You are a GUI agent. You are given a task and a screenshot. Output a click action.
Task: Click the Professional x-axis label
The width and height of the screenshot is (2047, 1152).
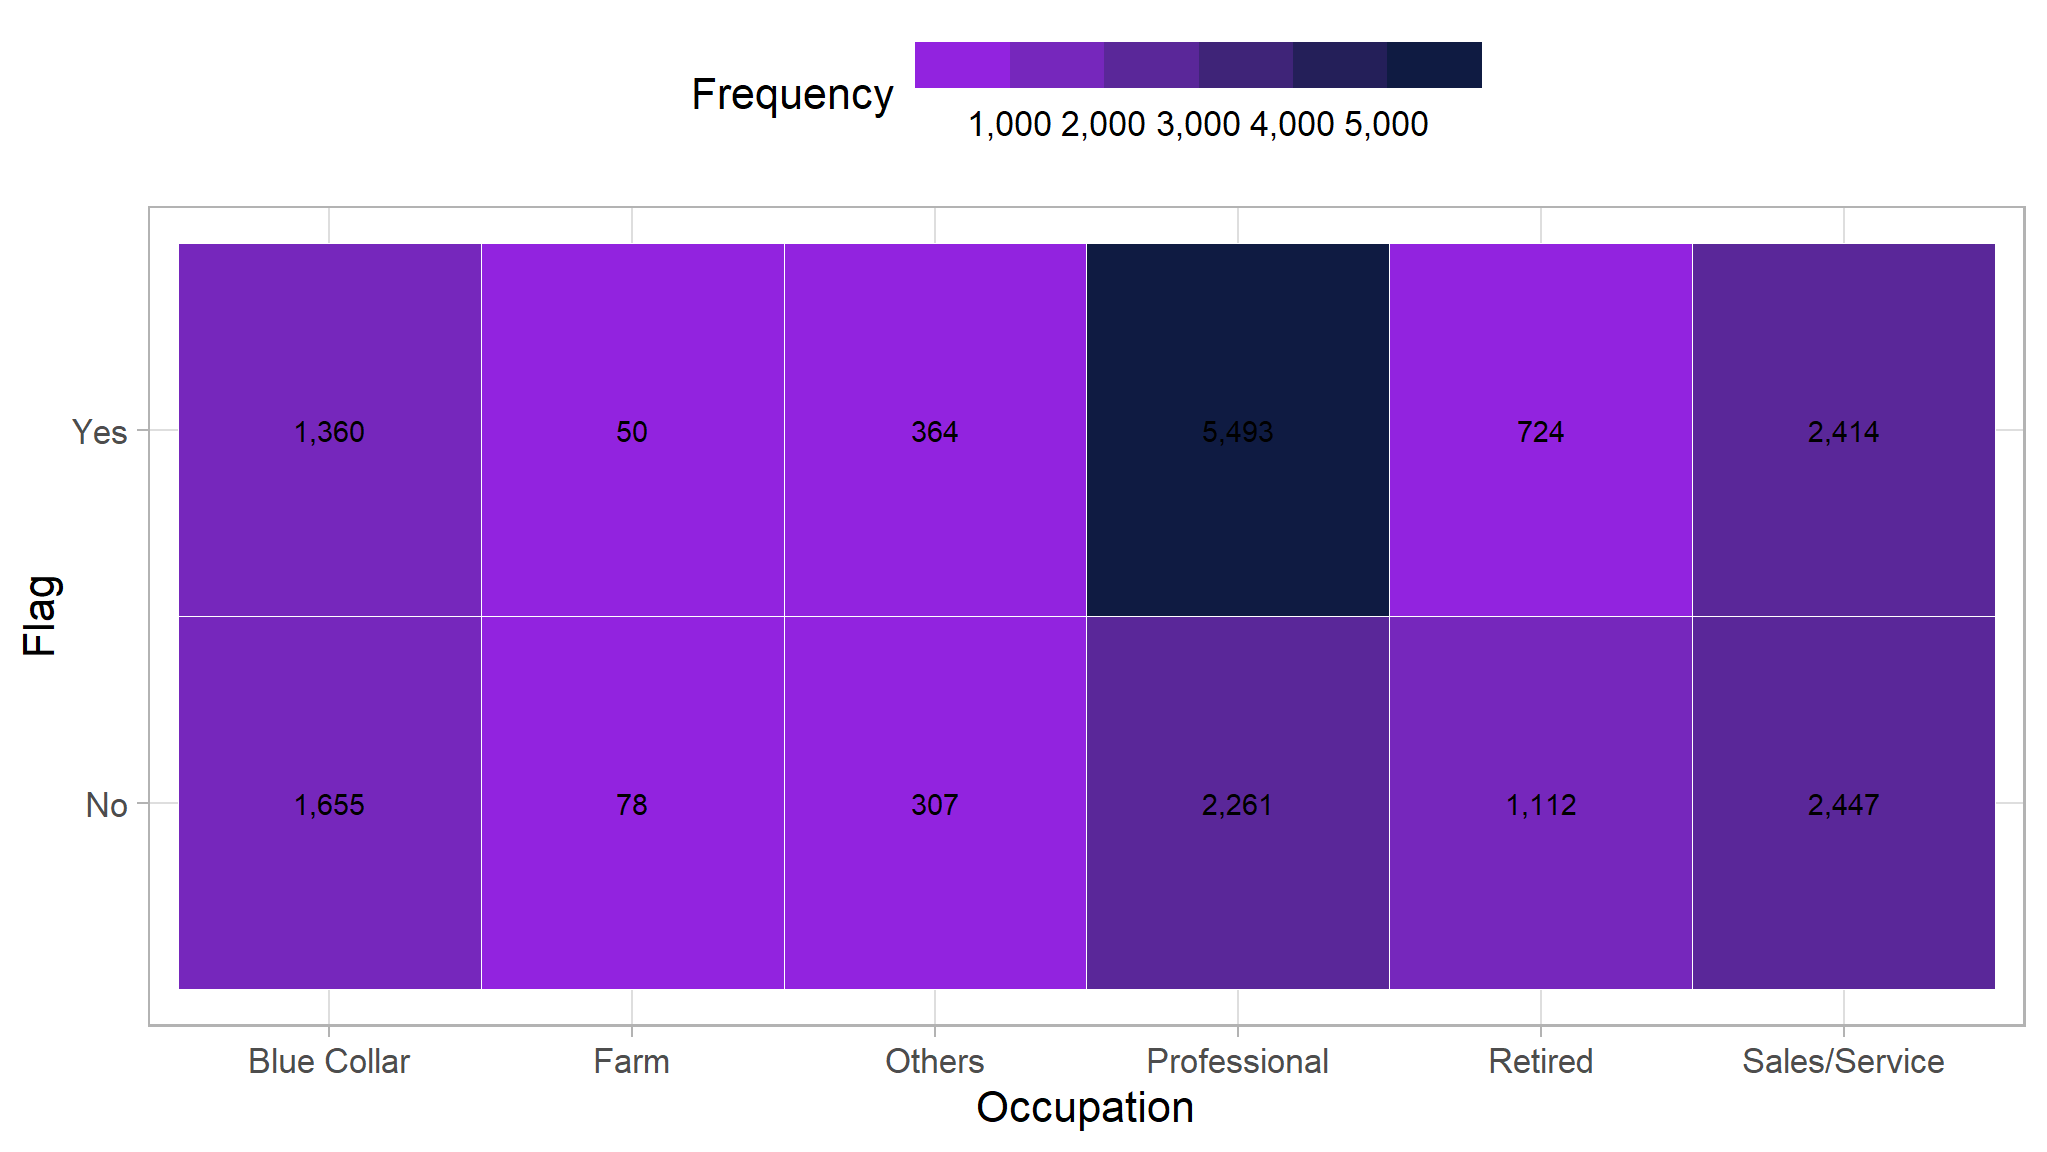pyautogui.click(x=1237, y=1061)
